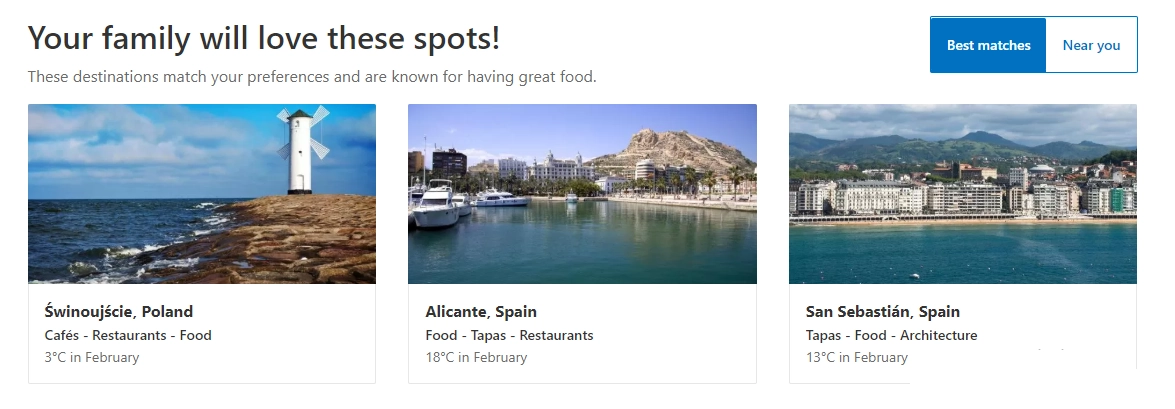Click the 18°C in February temperature

pyautogui.click(x=476, y=357)
